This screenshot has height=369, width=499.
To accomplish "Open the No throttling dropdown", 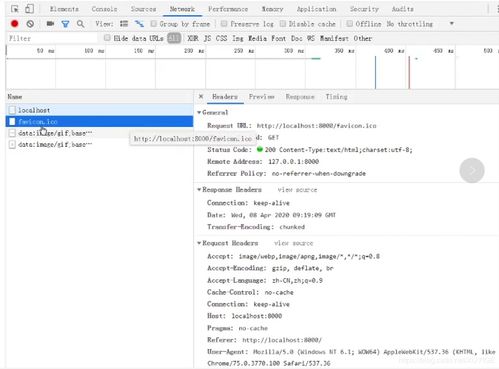I will (x=420, y=24).
